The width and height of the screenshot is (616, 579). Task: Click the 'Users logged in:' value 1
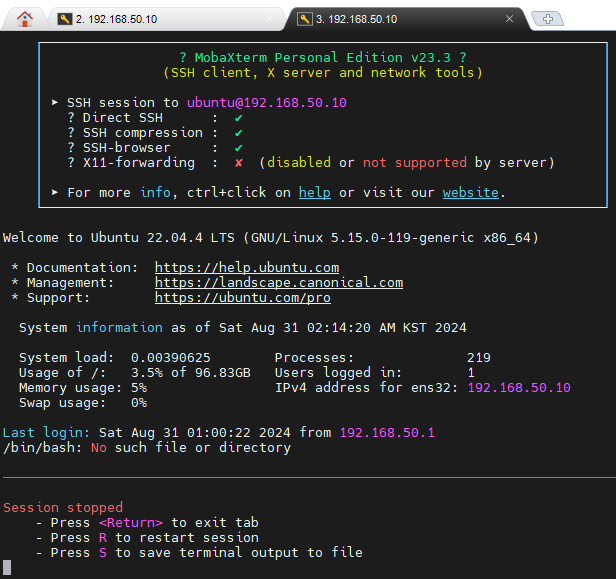click(x=471, y=373)
